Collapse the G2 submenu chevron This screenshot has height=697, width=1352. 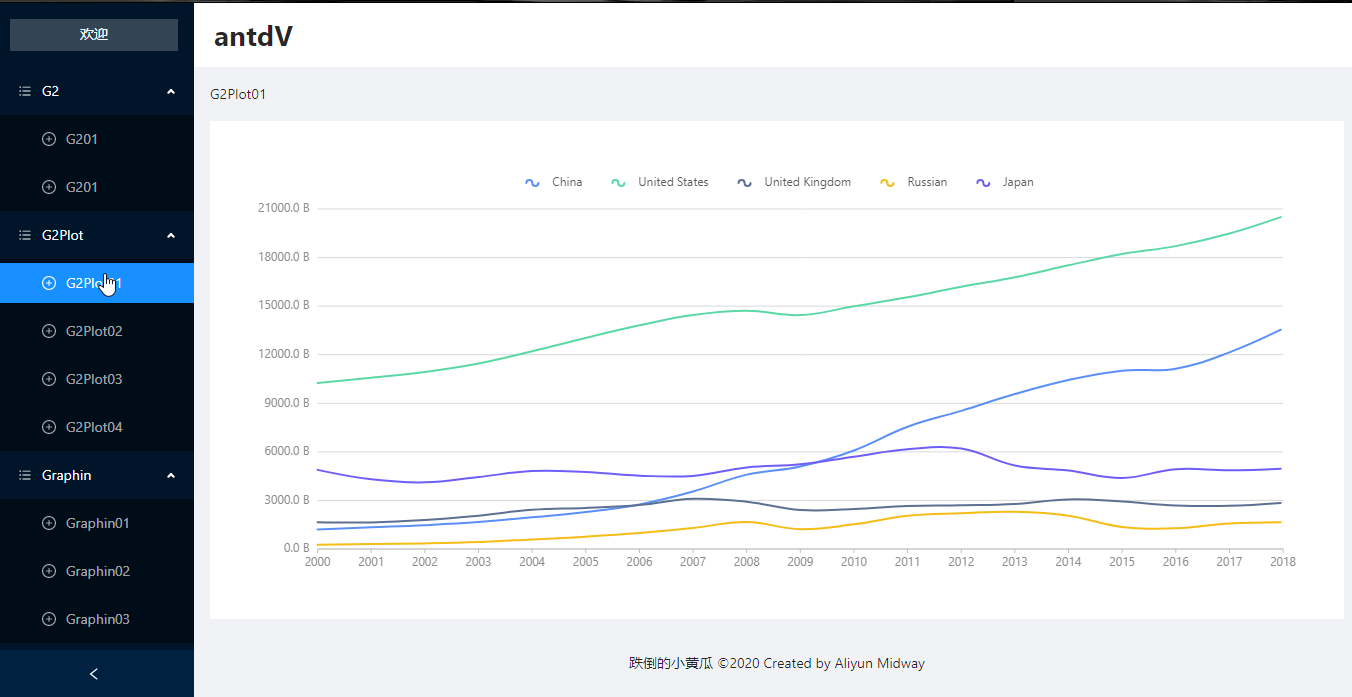(x=171, y=91)
